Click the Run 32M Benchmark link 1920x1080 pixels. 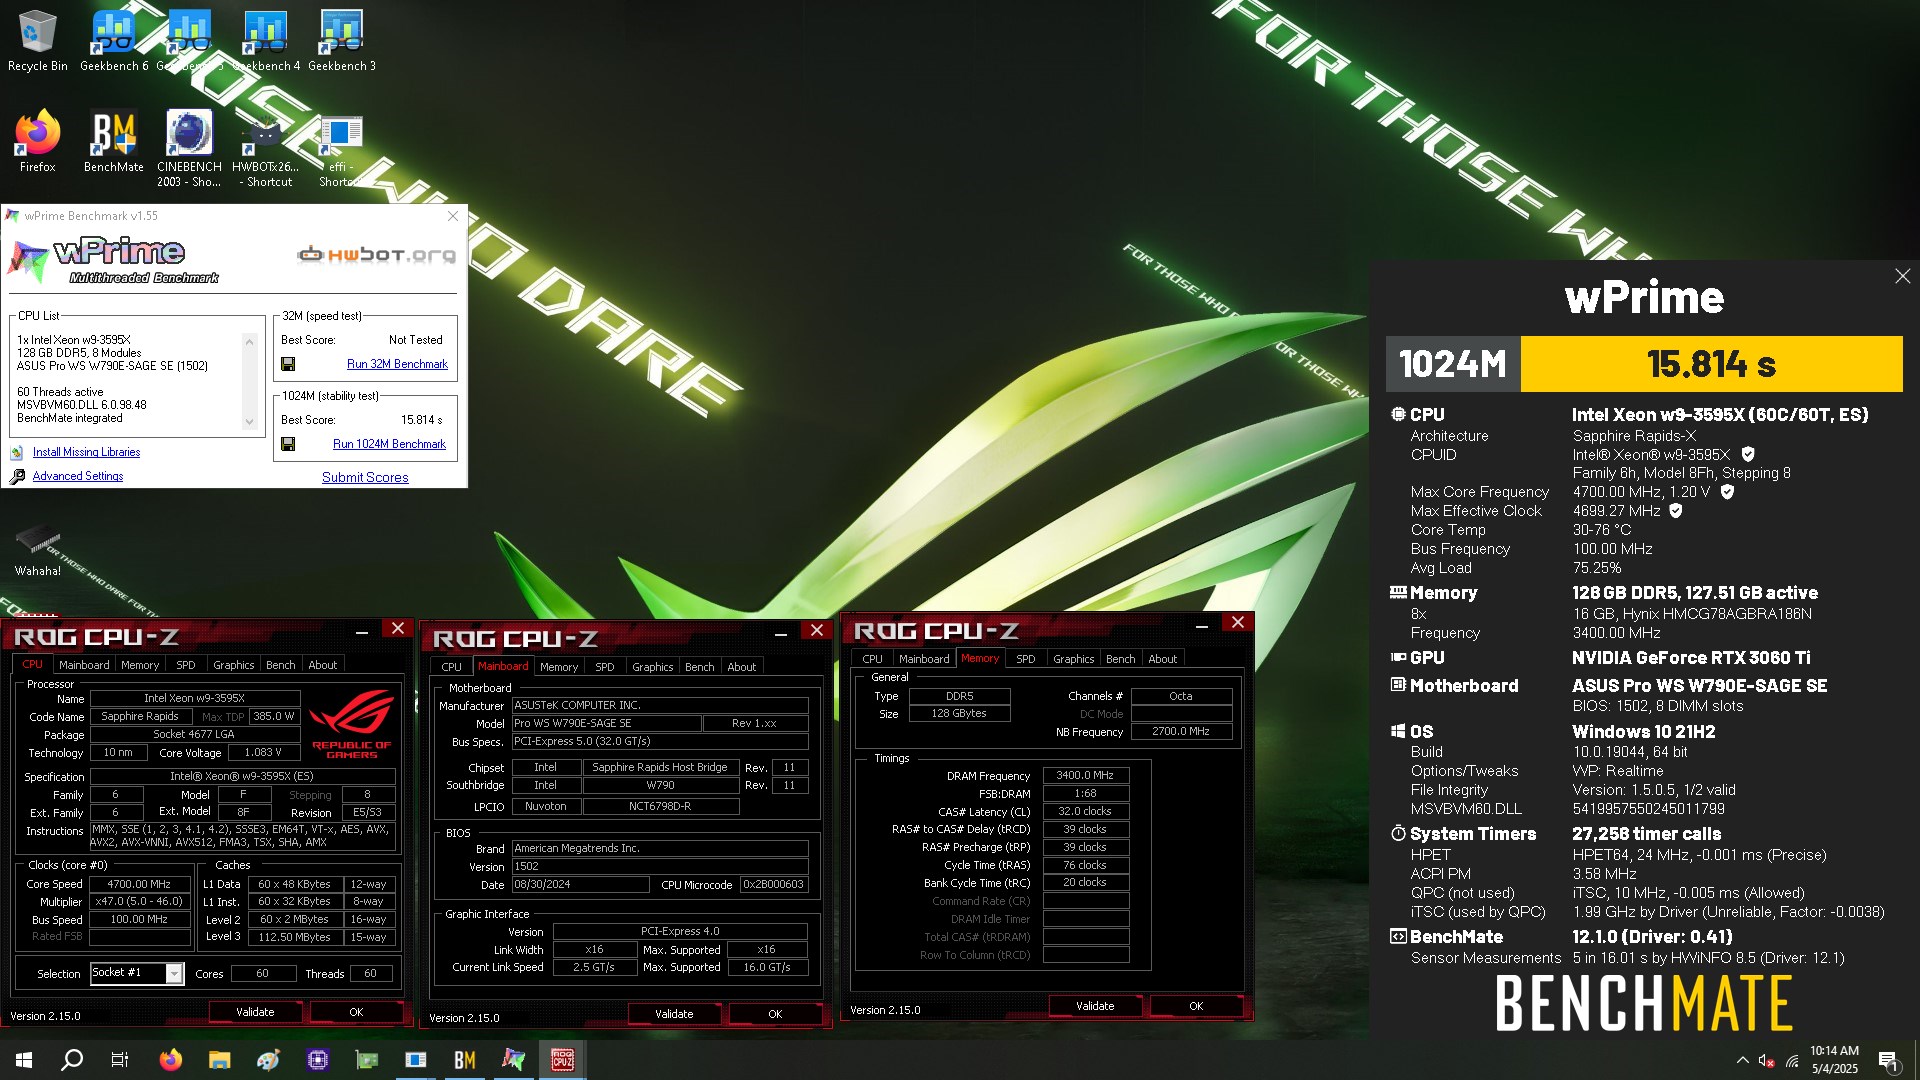[397, 364]
